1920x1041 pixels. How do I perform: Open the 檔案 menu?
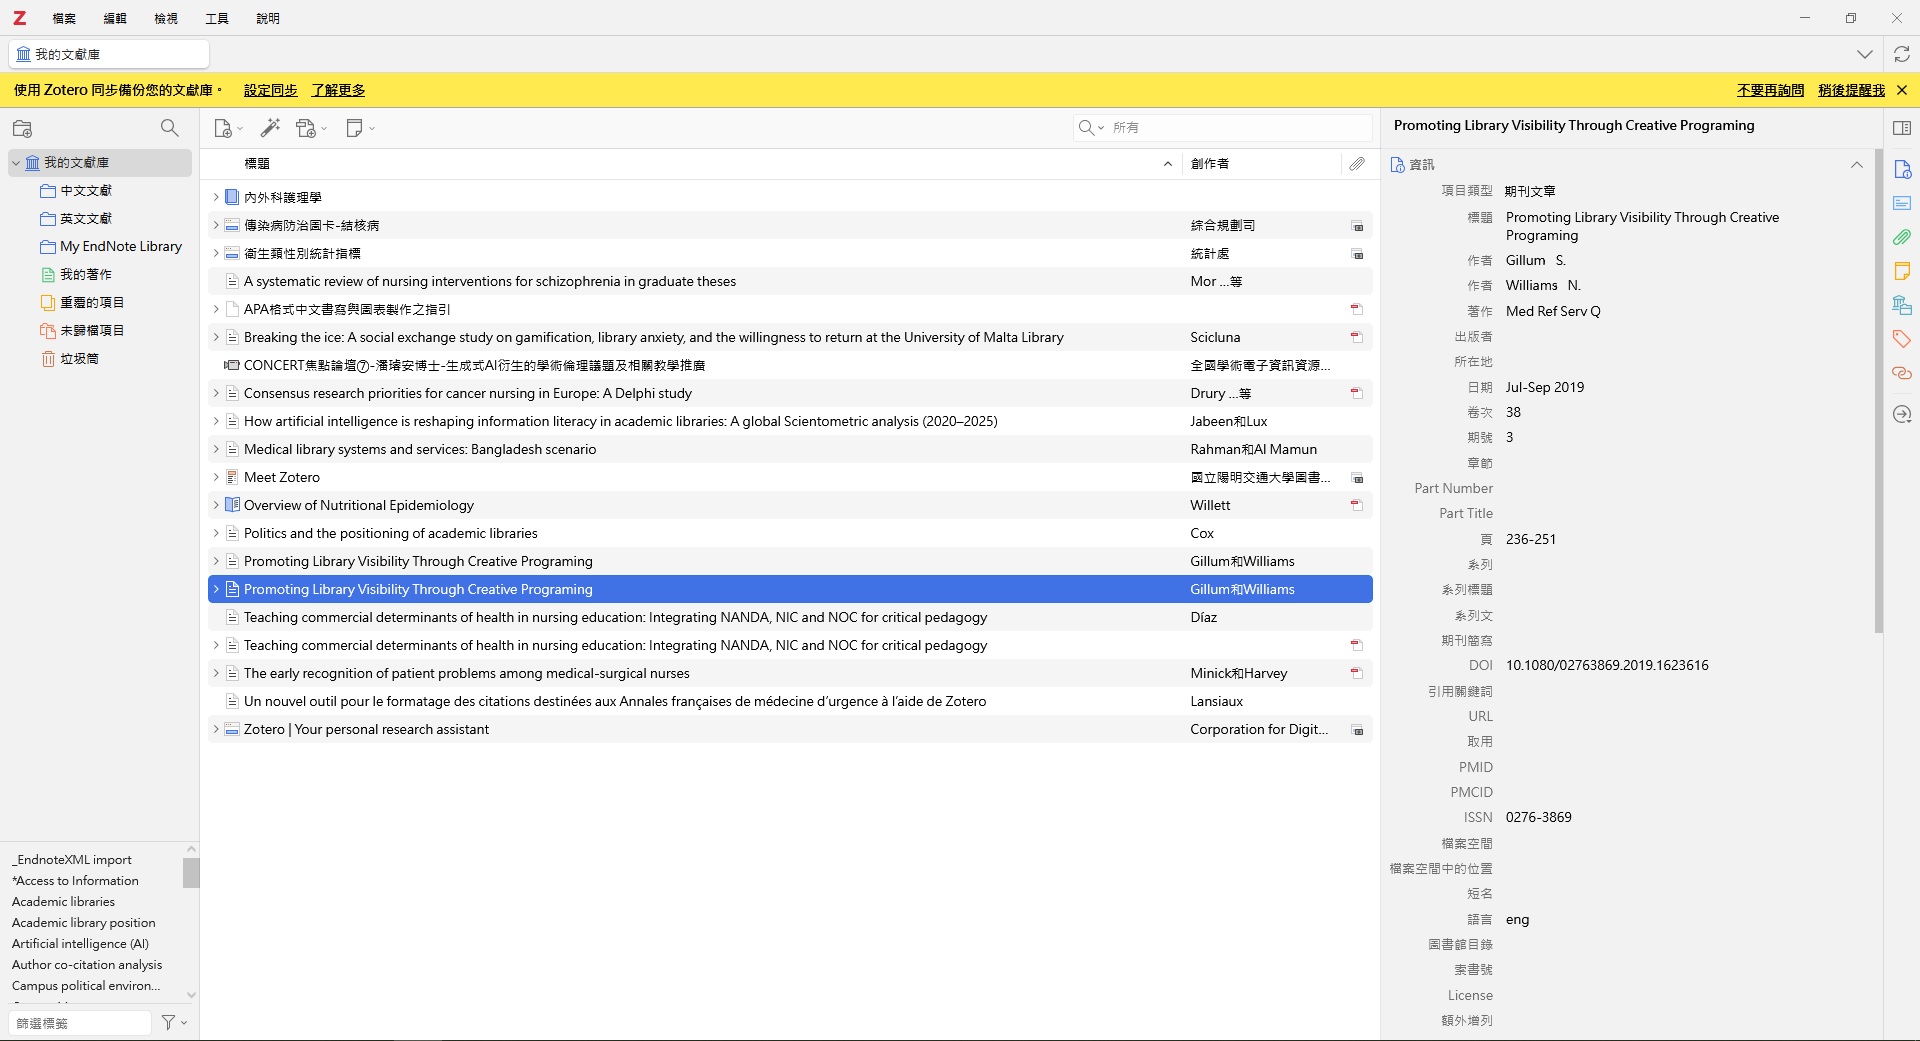coord(64,18)
